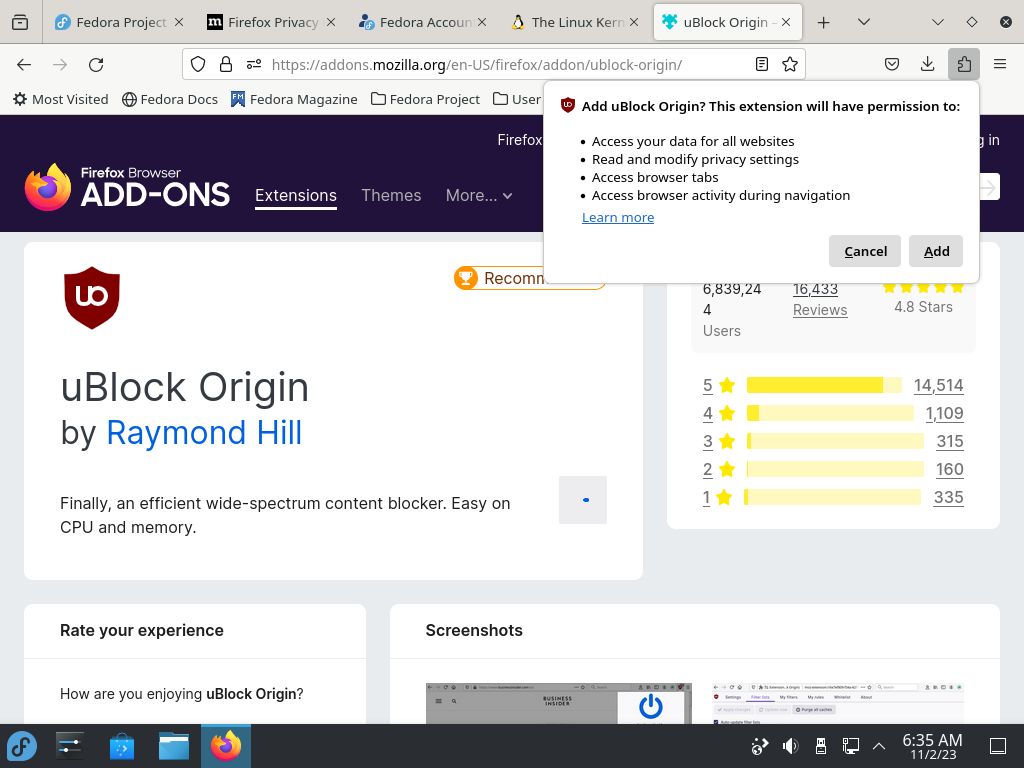This screenshot has height=768, width=1024.
Task: Click the 4-star rating bar
Action: (830, 413)
